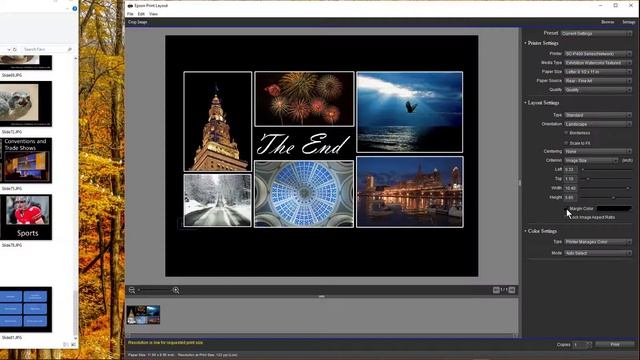Switch to the Settings panel tab
The width and height of the screenshot is (640, 360).
pyautogui.click(x=629, y=22)
